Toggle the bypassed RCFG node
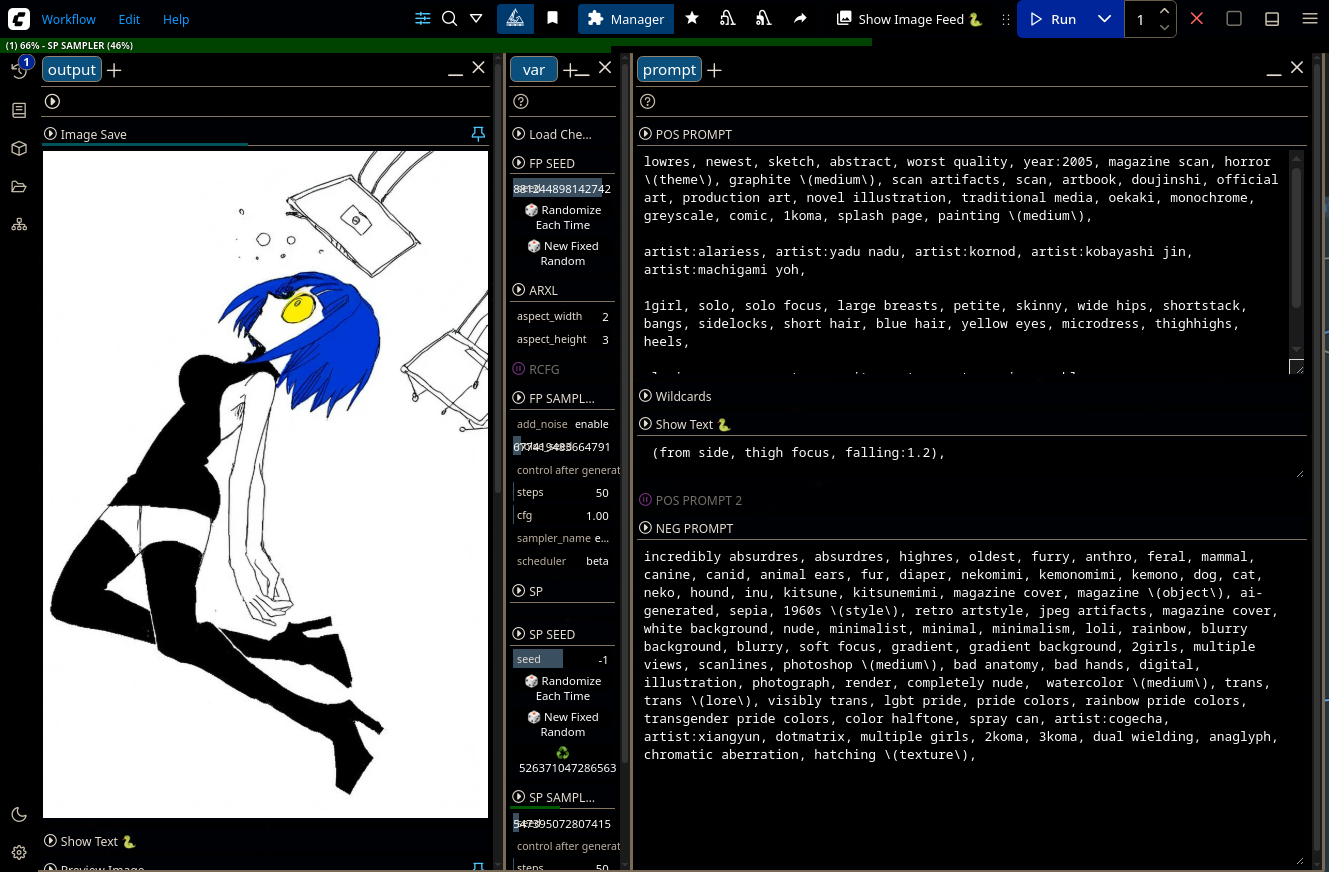 (519, 369)
